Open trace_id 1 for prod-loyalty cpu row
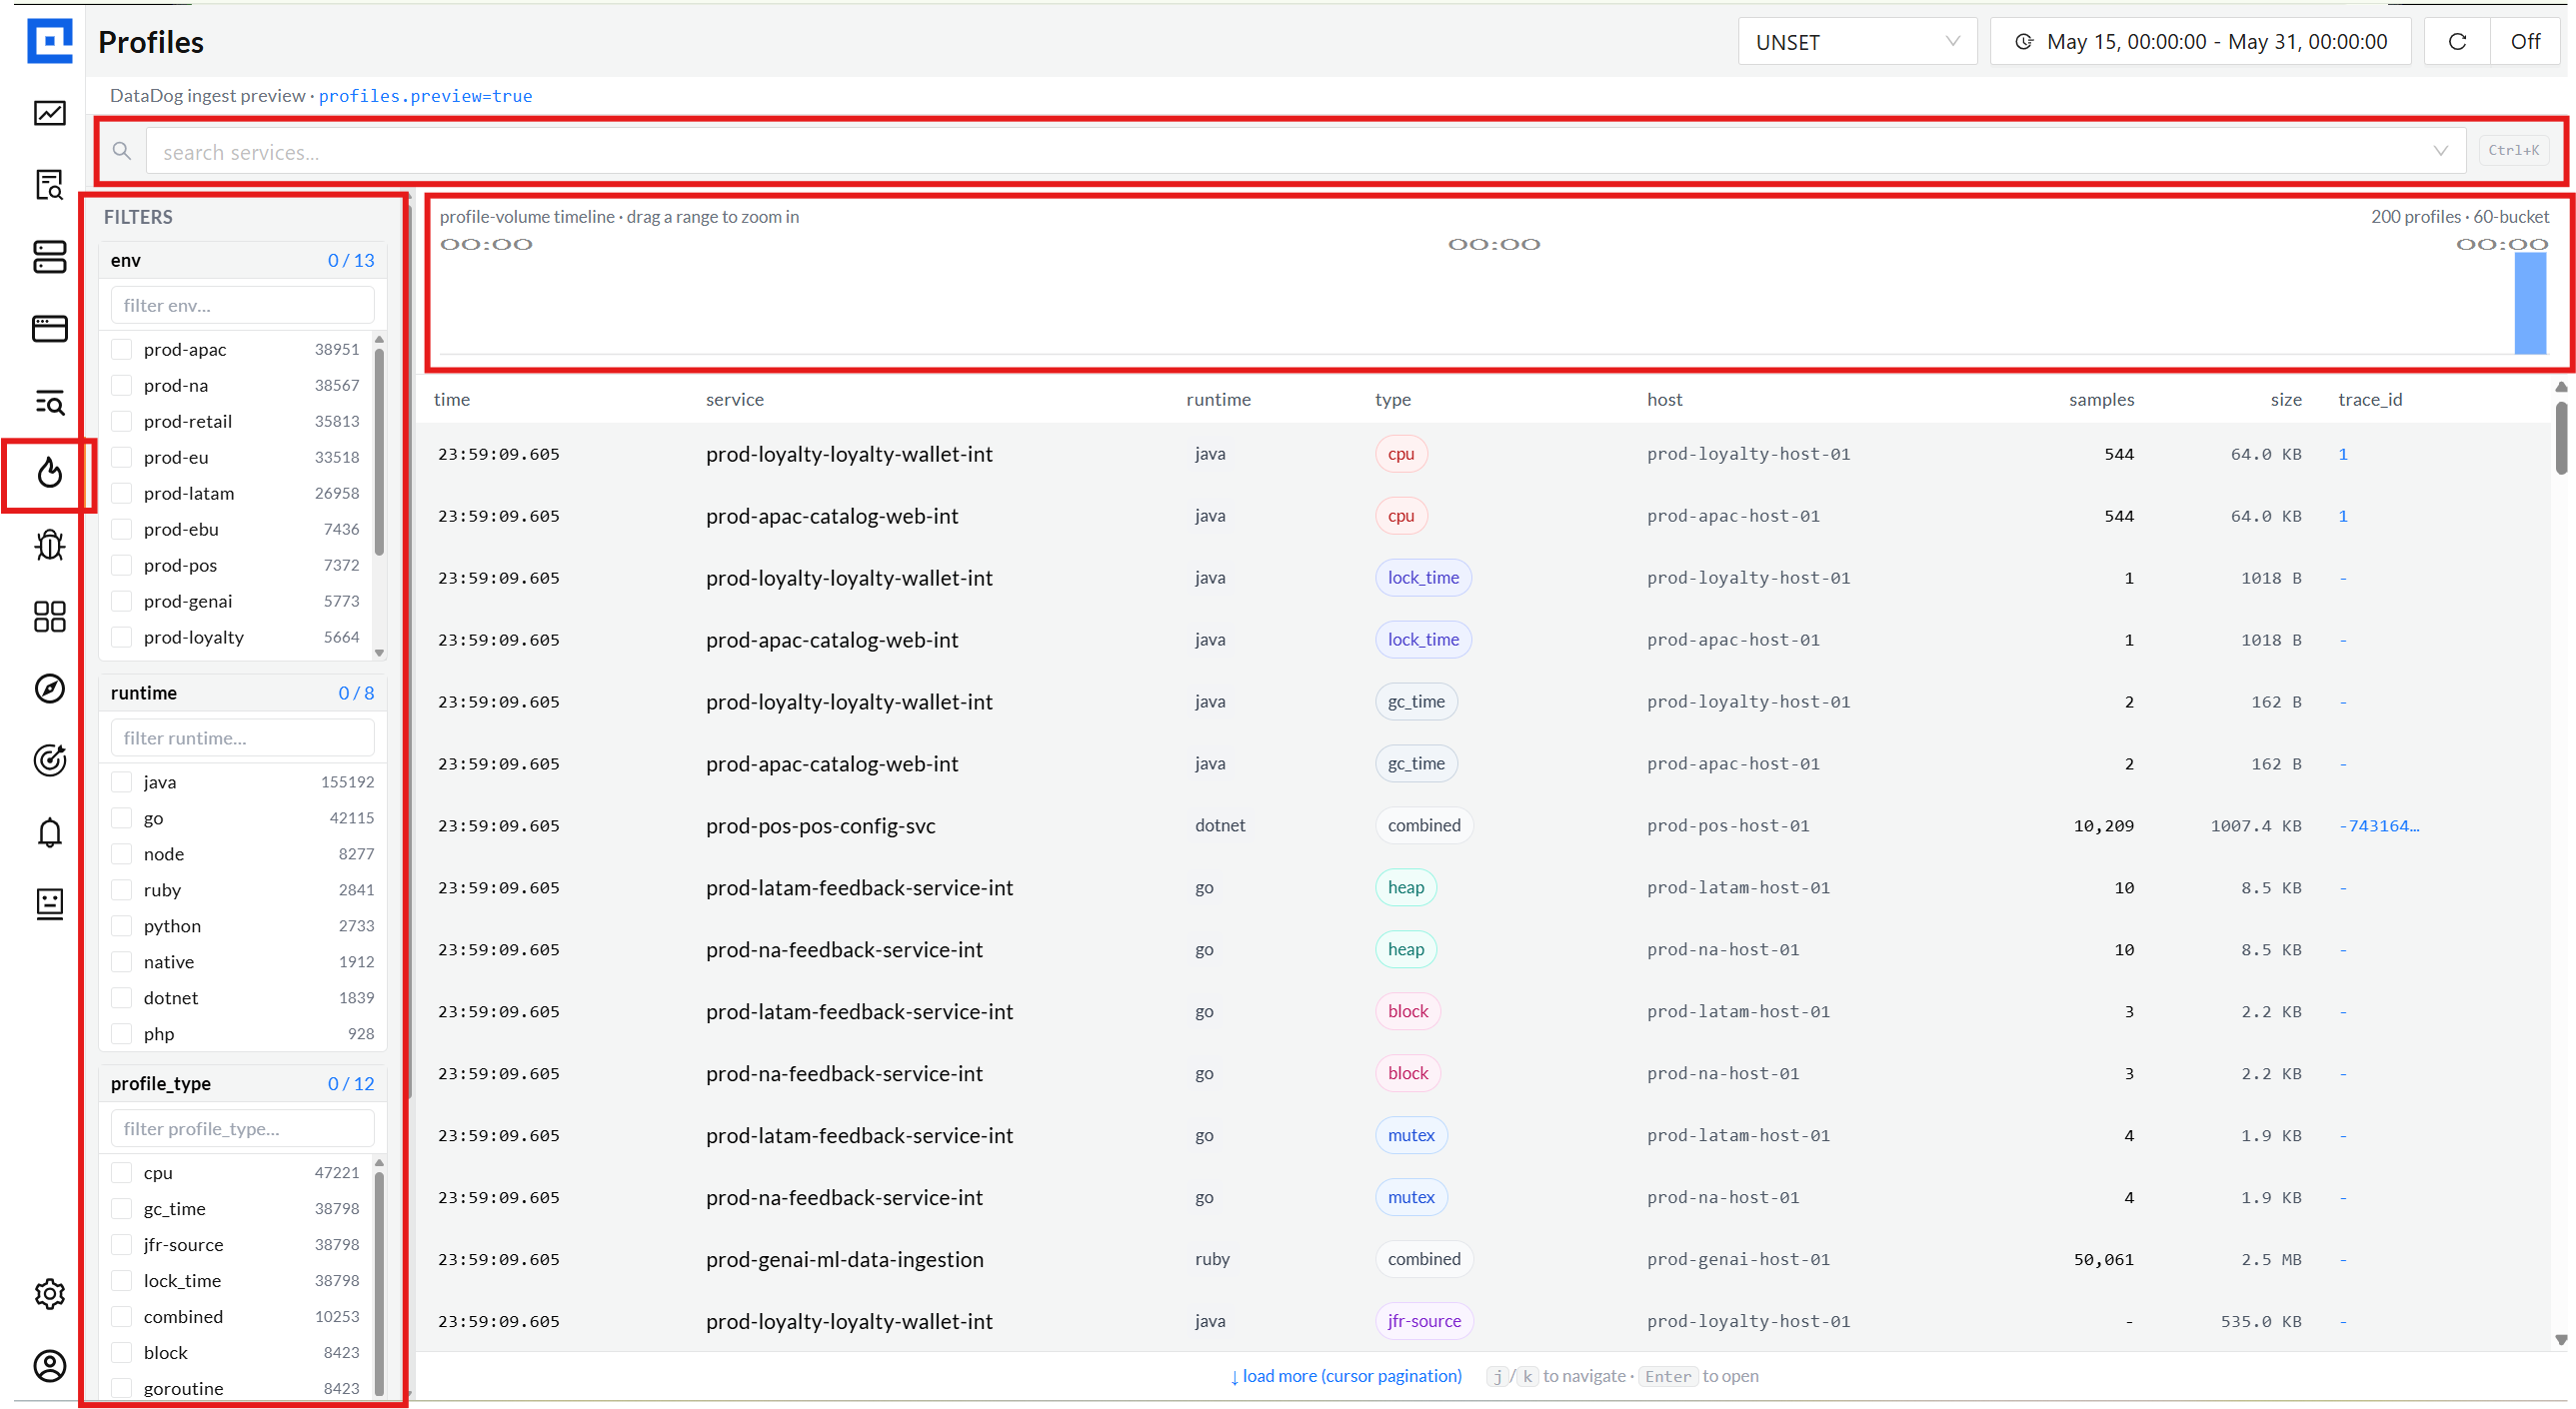The height and width of the screenshot is (1409, 2576). click(x=2343, y=454)
